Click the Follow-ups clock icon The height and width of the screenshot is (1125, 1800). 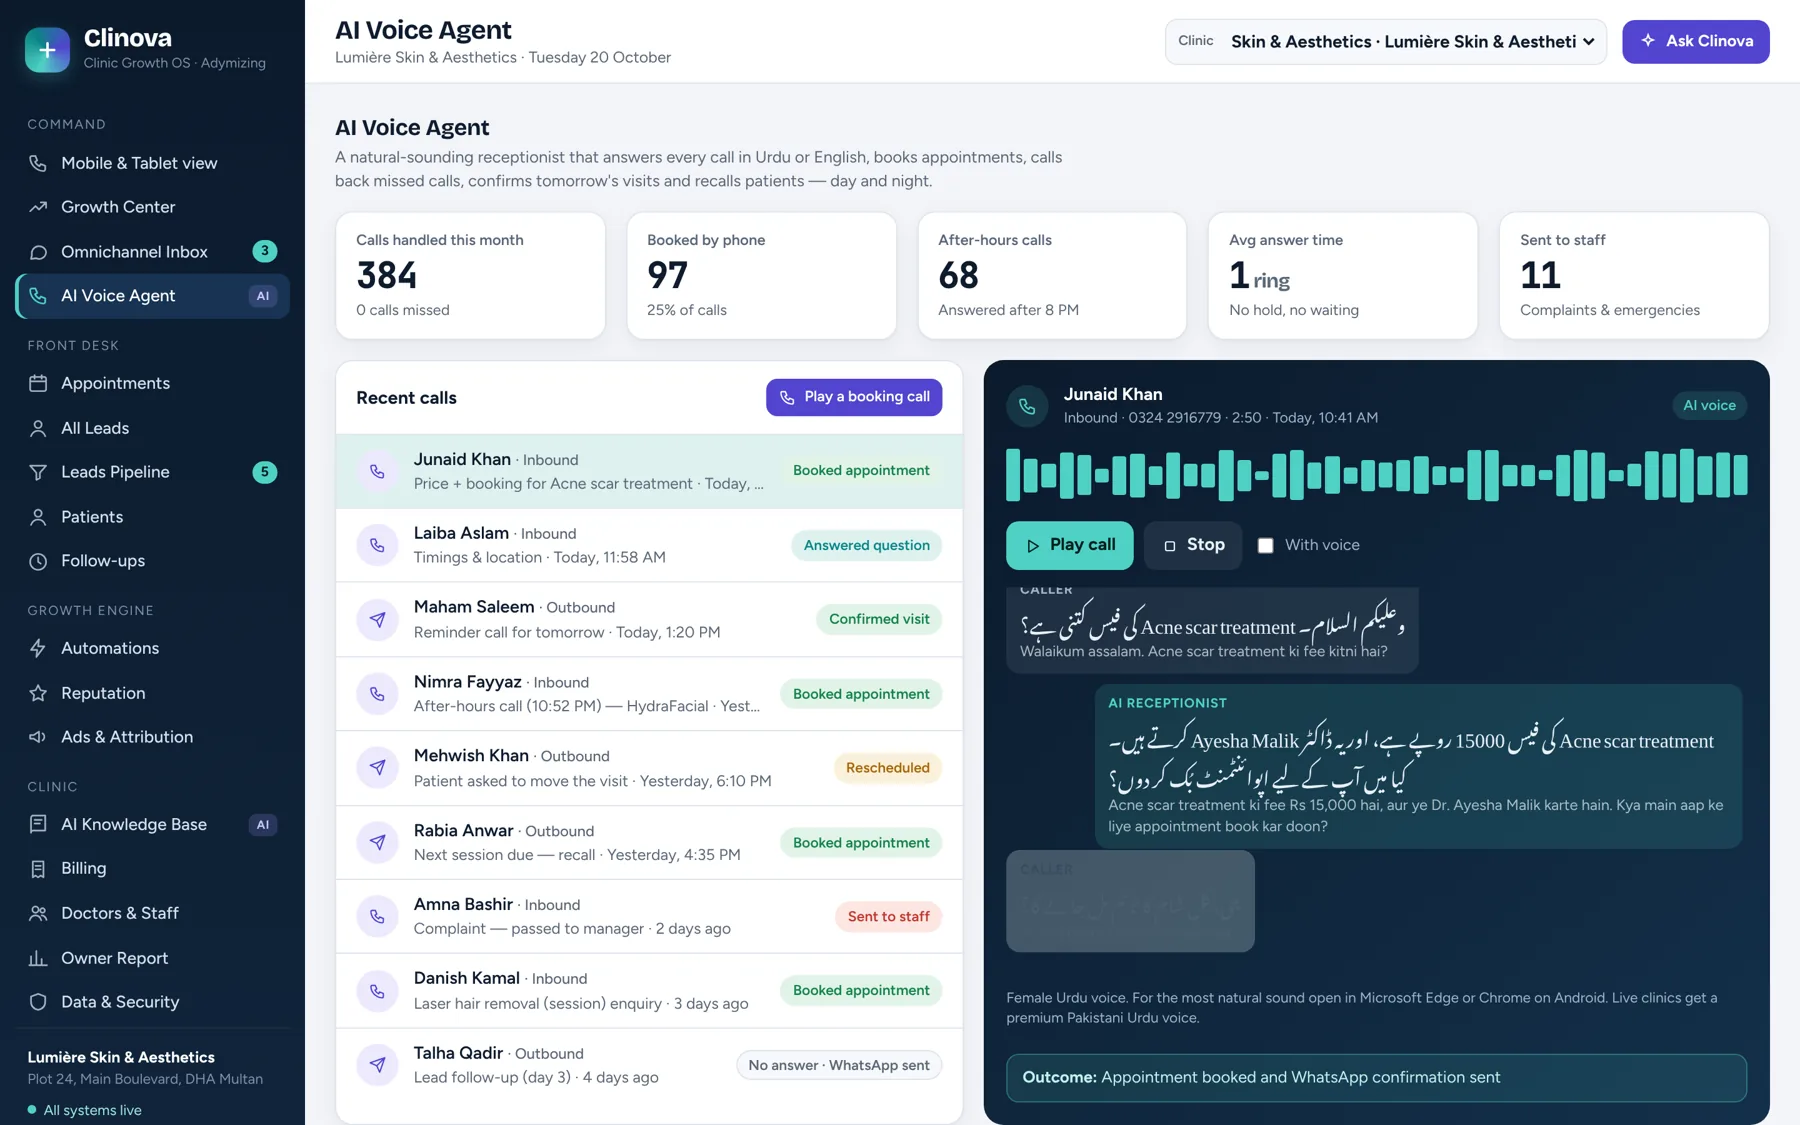coord(38,561)
